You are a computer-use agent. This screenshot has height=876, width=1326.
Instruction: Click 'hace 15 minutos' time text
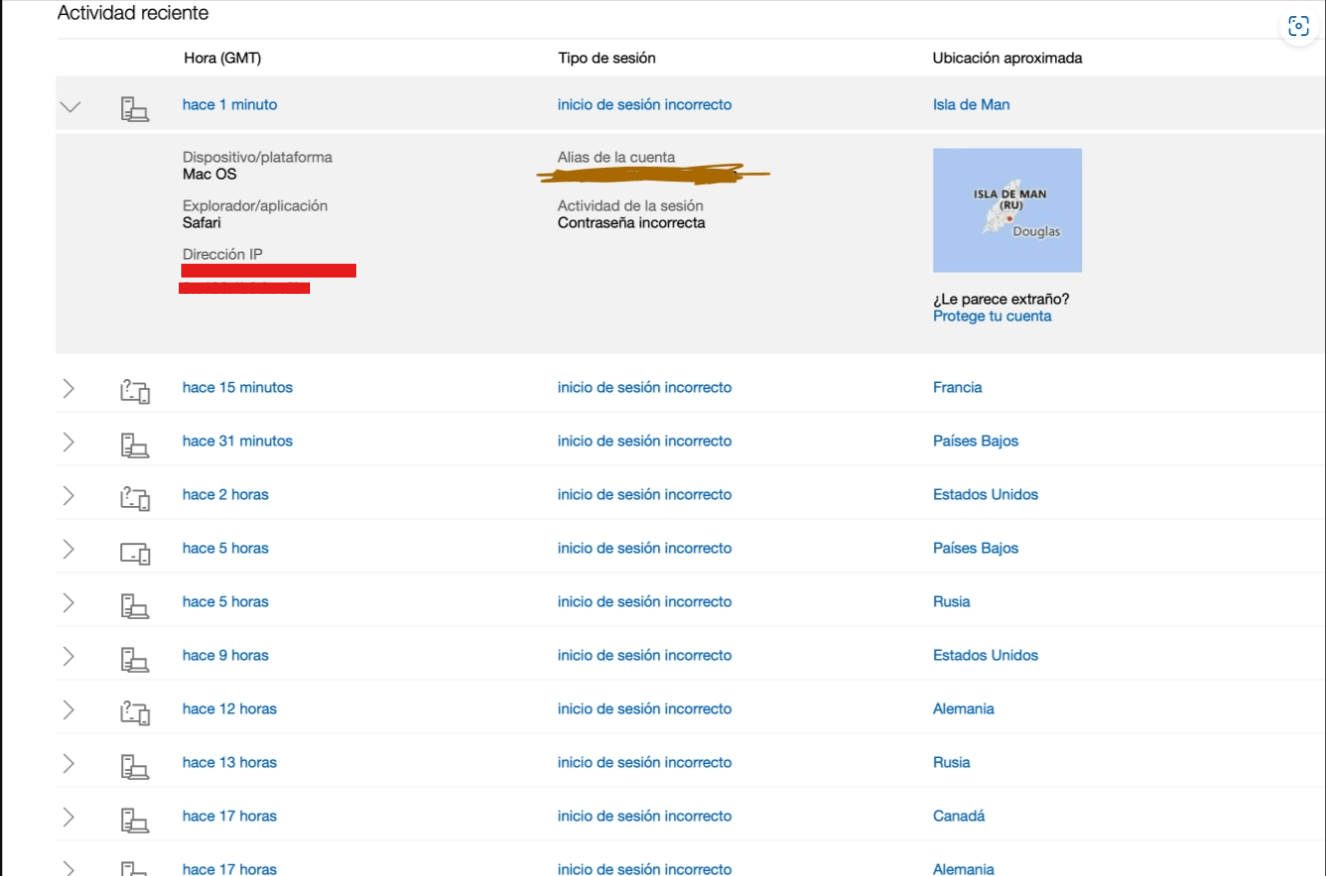pos(238,387)
